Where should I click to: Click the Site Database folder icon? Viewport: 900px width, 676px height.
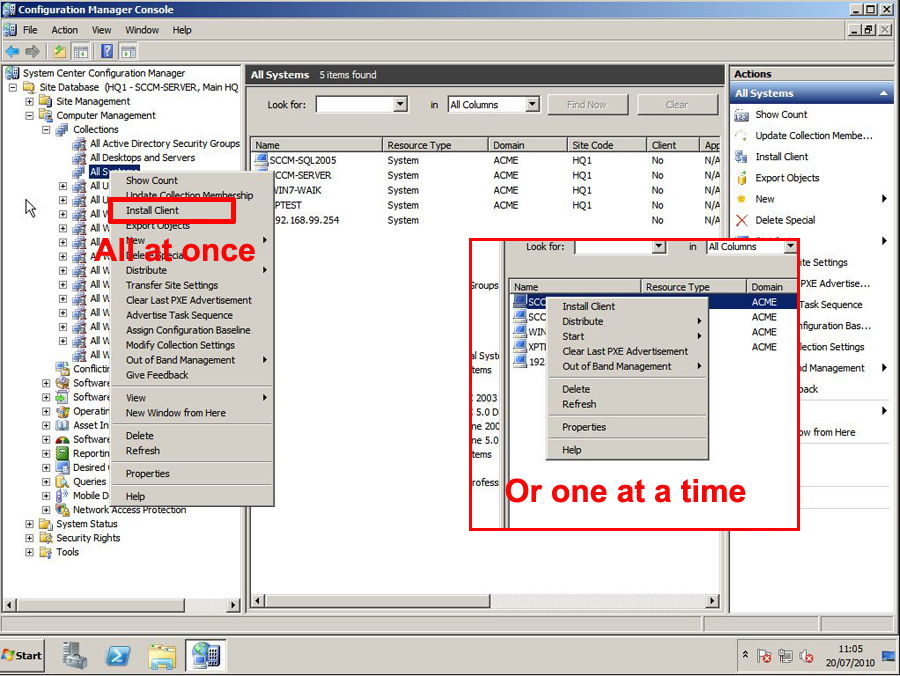click(x=29, y=87)
